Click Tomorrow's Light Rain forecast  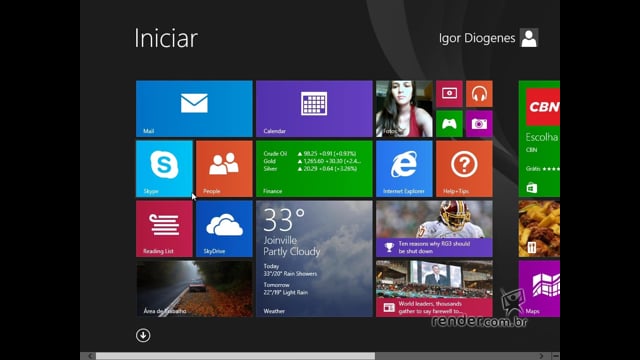coord(286,289)
